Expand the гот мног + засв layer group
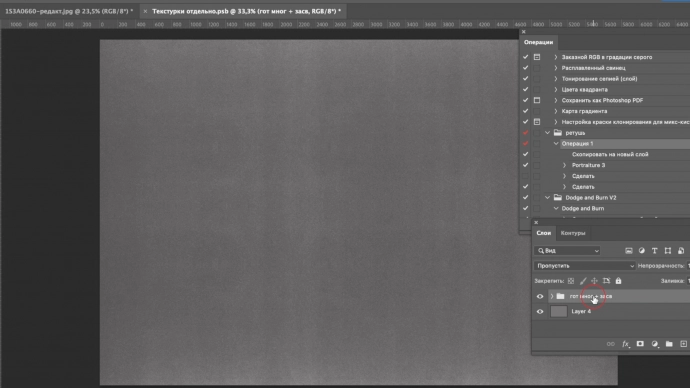 (x=552, y=296)
